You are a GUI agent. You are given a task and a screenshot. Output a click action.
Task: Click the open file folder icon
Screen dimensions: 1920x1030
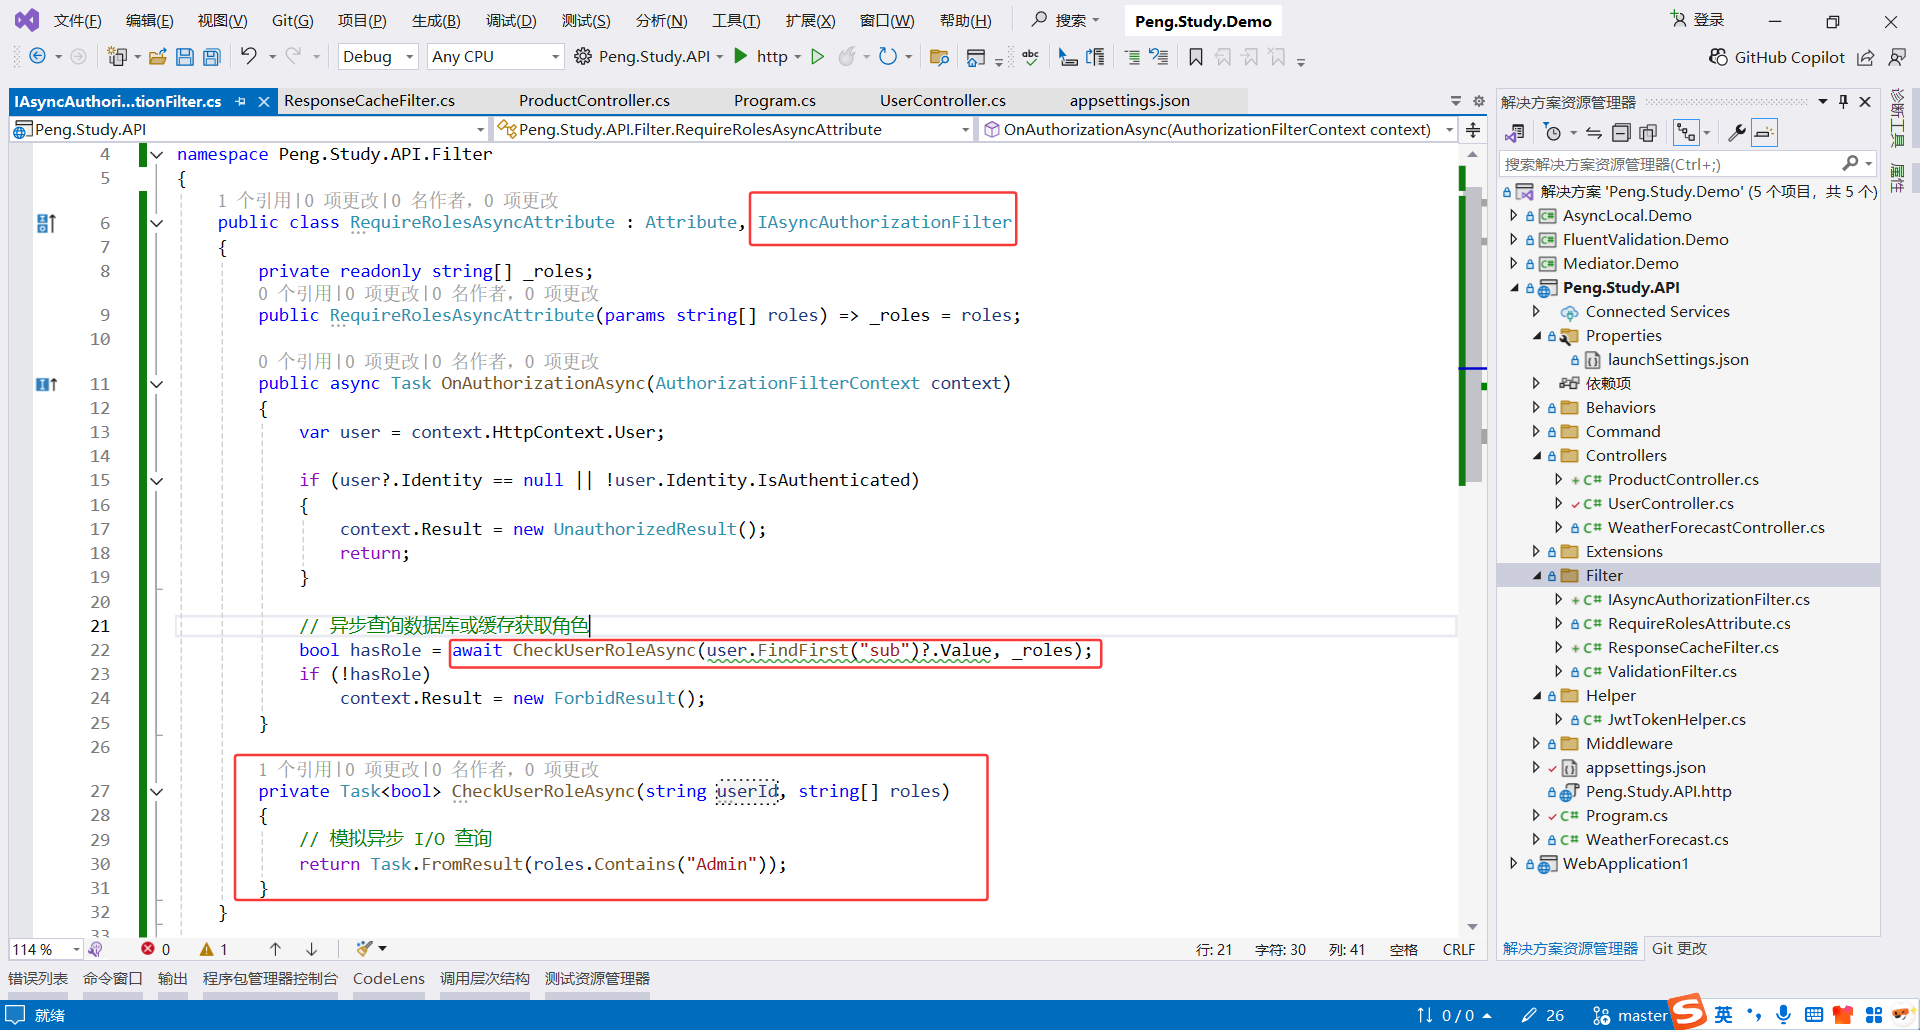(x=157, y=57)
